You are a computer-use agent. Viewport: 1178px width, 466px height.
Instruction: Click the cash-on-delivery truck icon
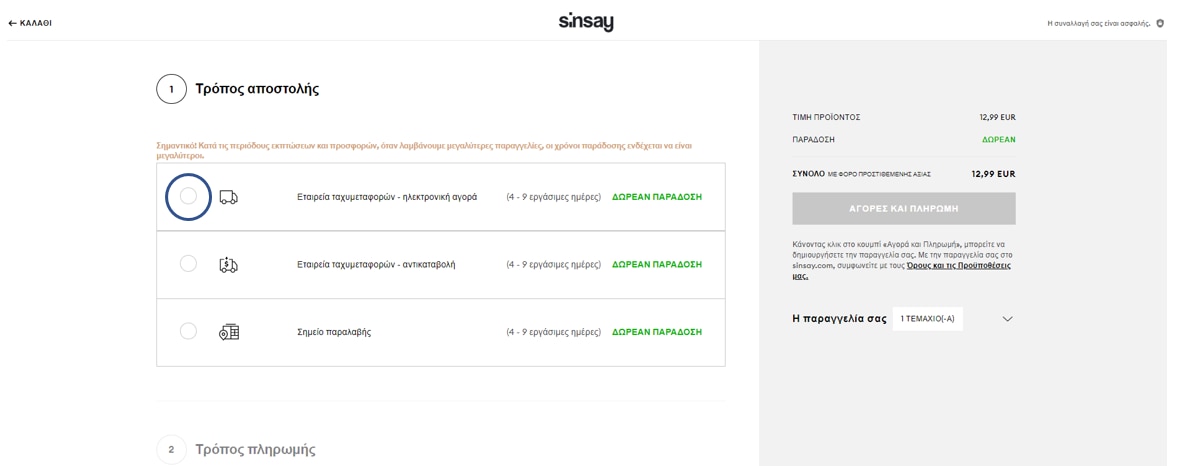coord(228,265)
